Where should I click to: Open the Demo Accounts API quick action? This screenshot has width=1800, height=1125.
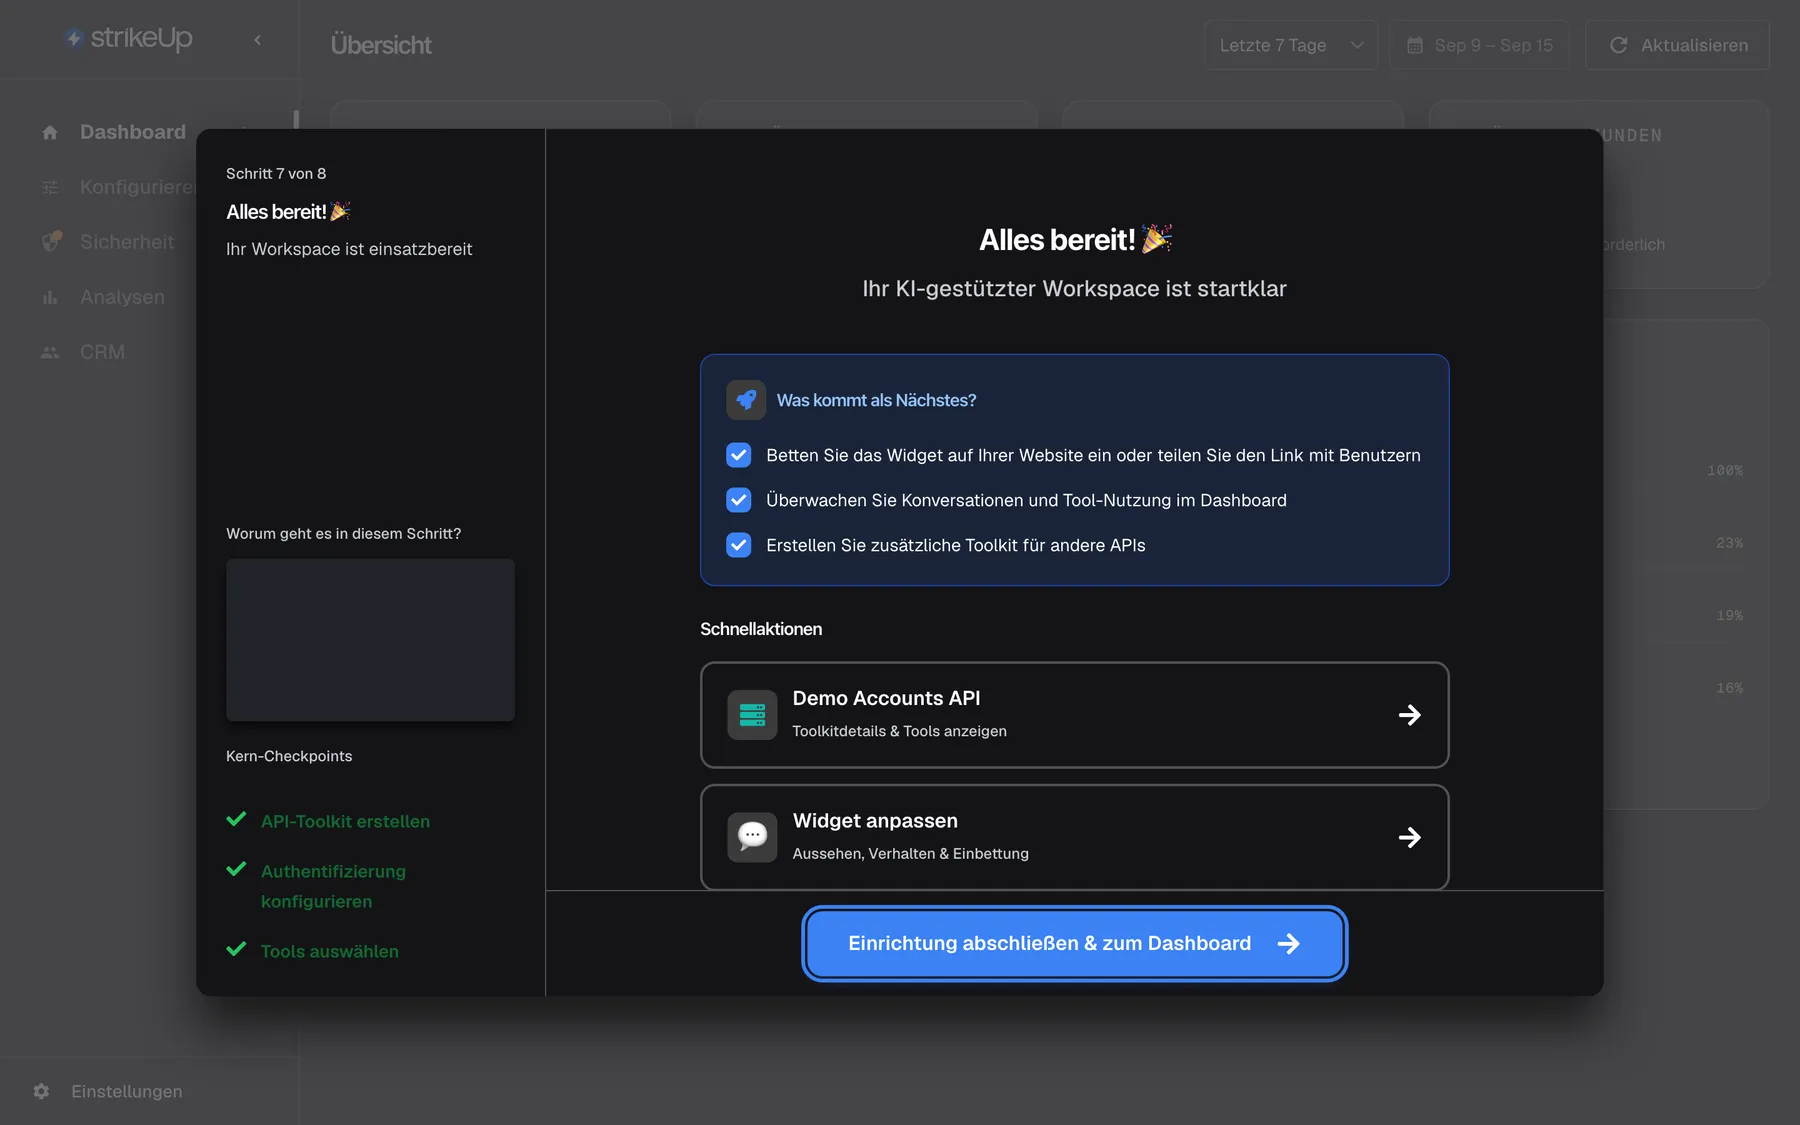point(1074,715)
